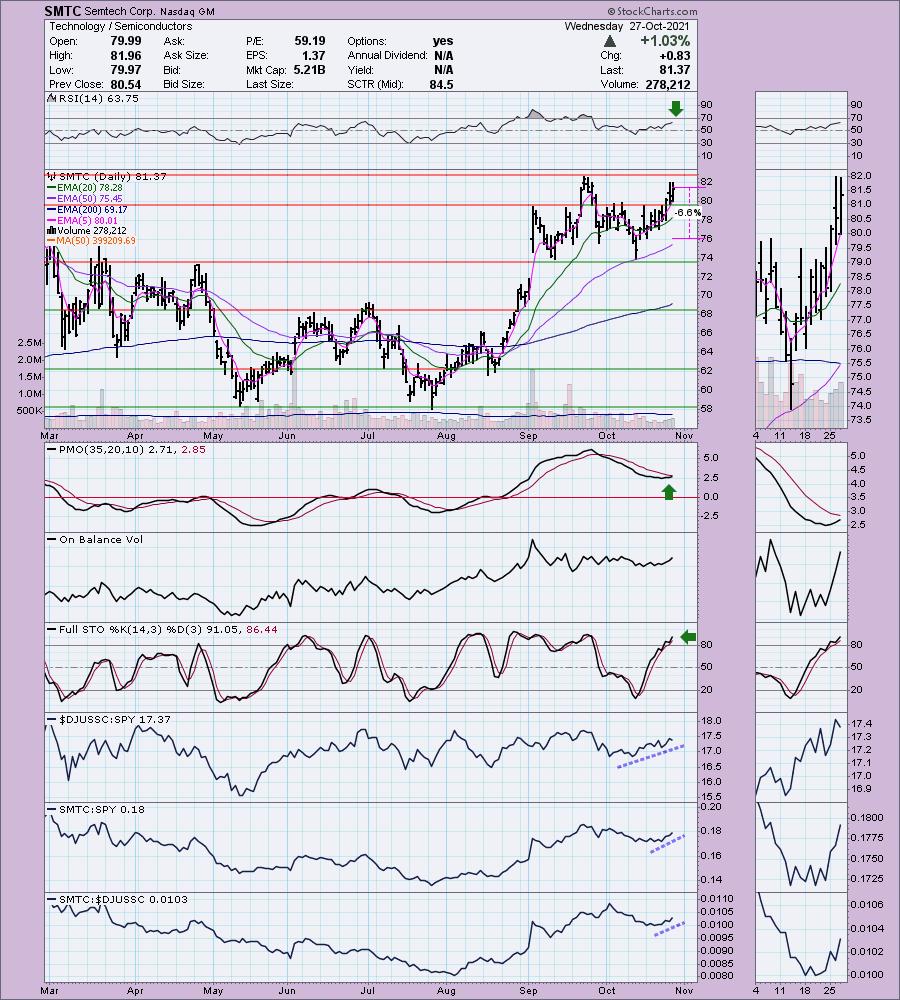Click the Bid Size label in header
This screenshot has height=1000, width=900.
click(184, 84)
